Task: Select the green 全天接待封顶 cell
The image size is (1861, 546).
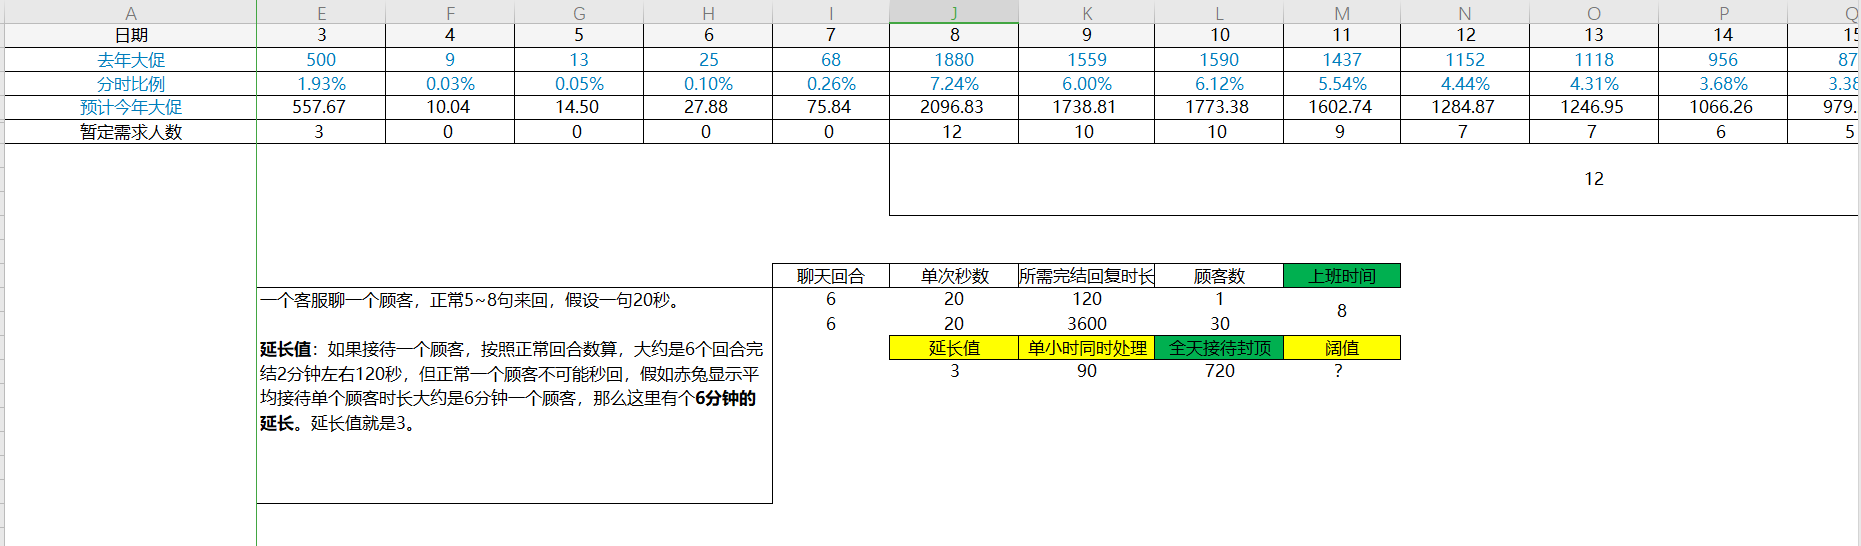Action: (1219, 348)
